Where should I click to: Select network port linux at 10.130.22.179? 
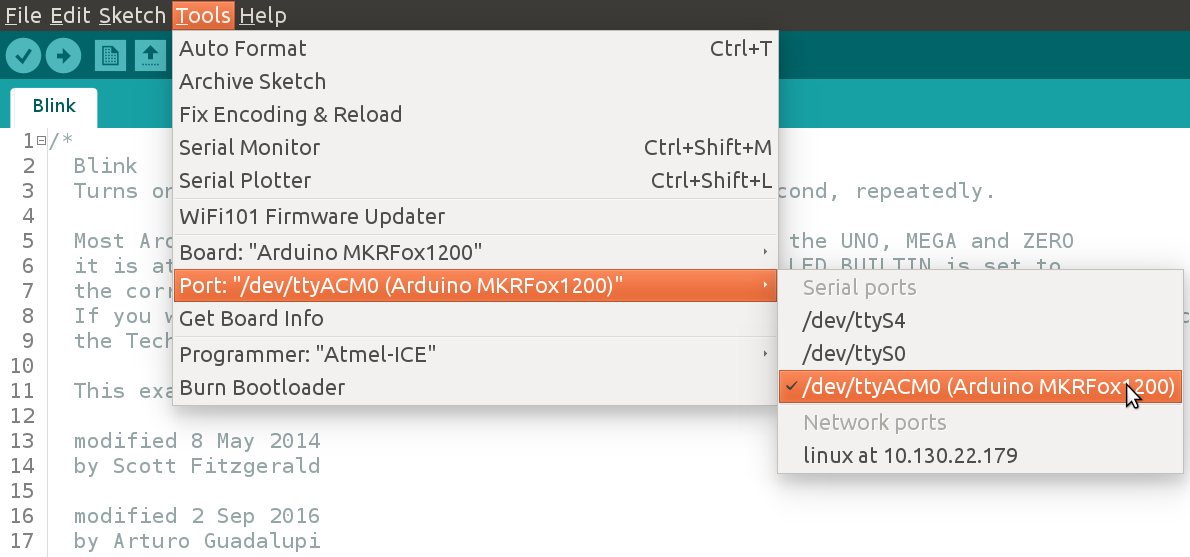click(981, 455)
